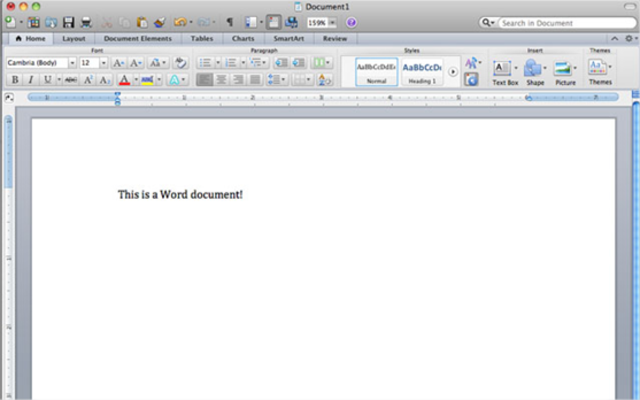
Task: Center the text
Action: (221, 79)
